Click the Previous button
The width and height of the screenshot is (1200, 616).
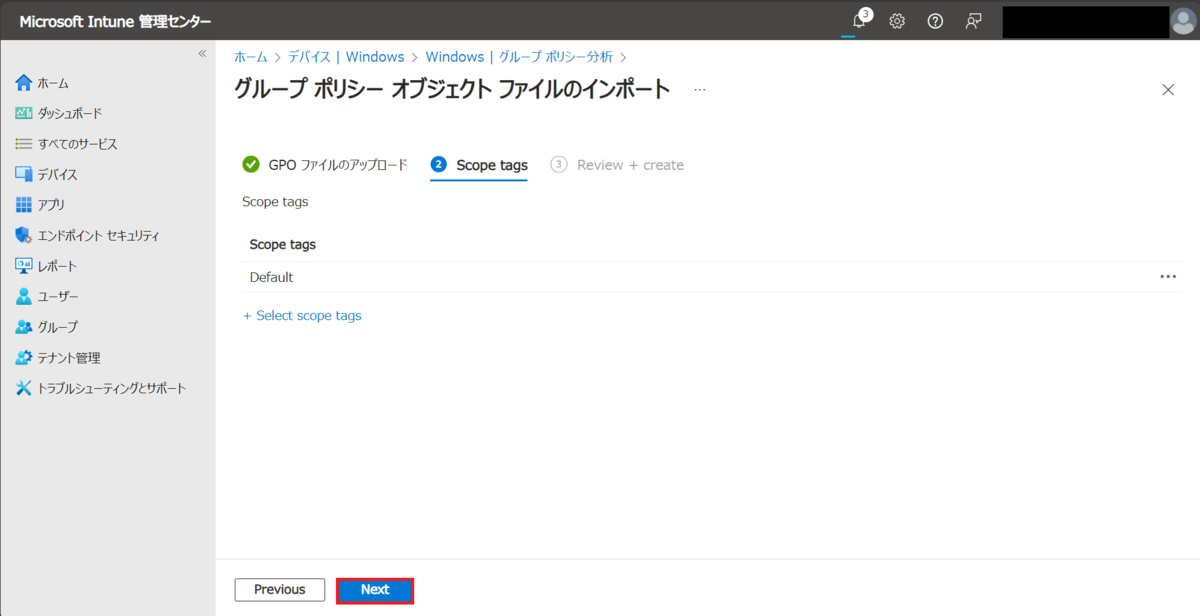point(280,590)
